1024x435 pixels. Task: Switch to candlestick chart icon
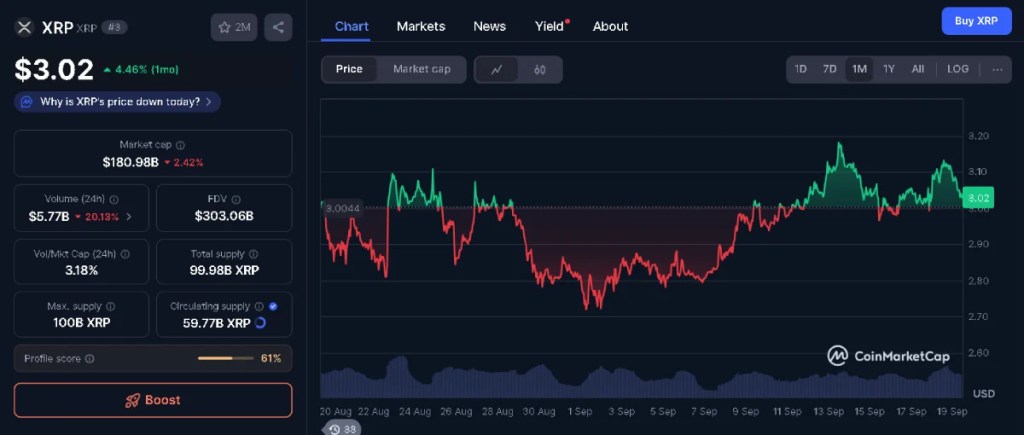pos(540,69)
